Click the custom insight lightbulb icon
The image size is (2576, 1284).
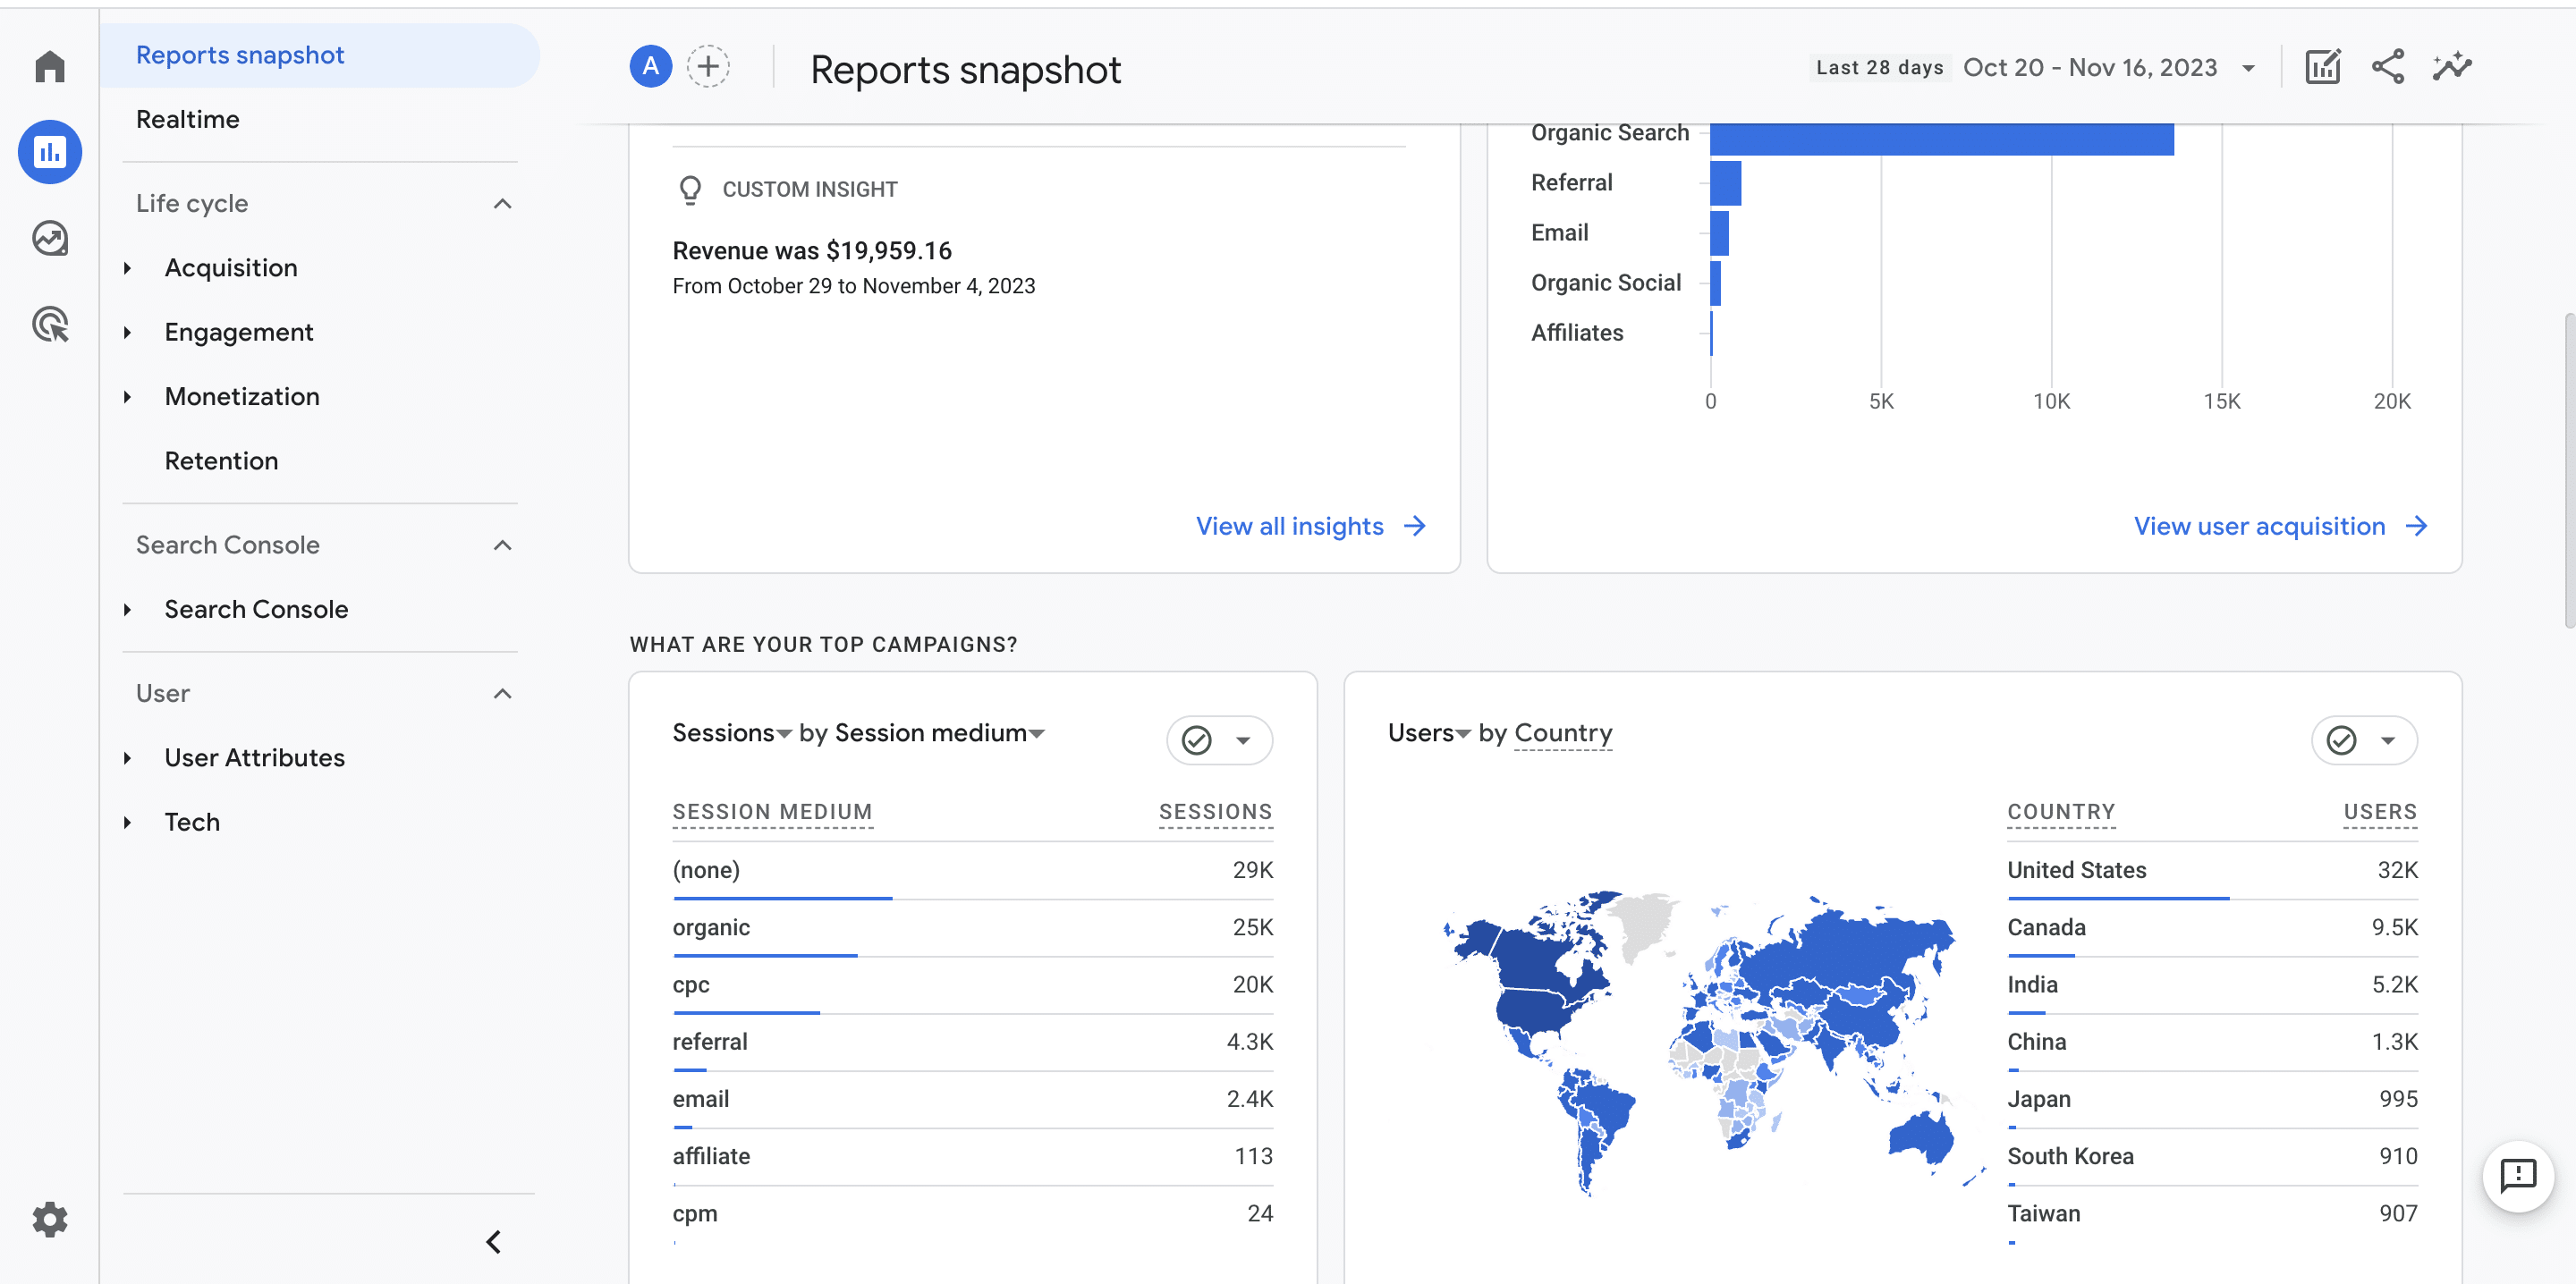[x=690, y=189]
